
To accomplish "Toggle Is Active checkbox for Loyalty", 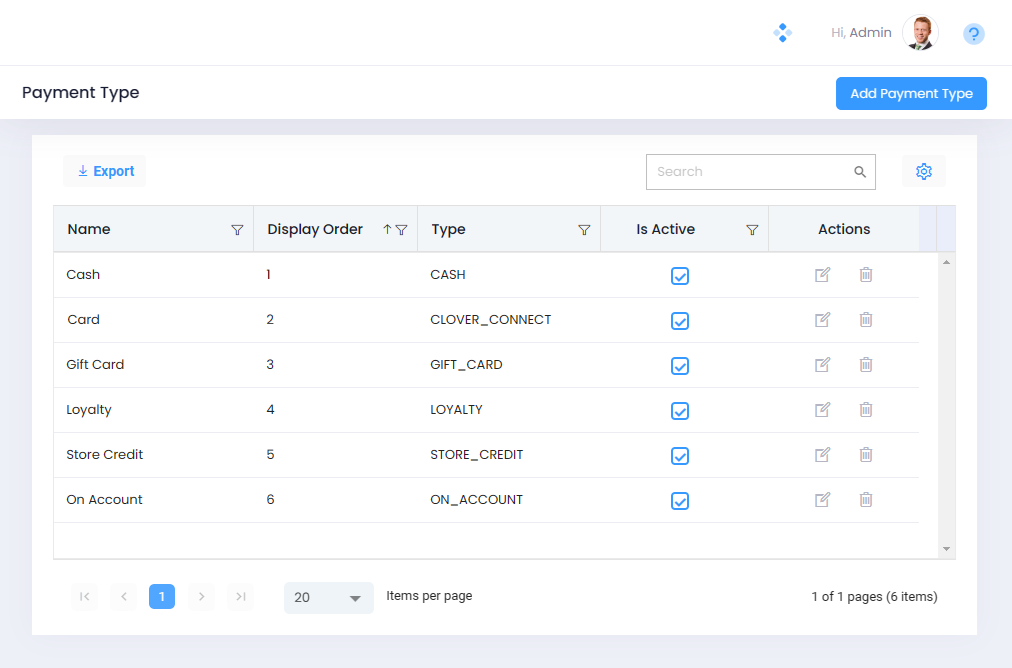I will click(680, 411).
